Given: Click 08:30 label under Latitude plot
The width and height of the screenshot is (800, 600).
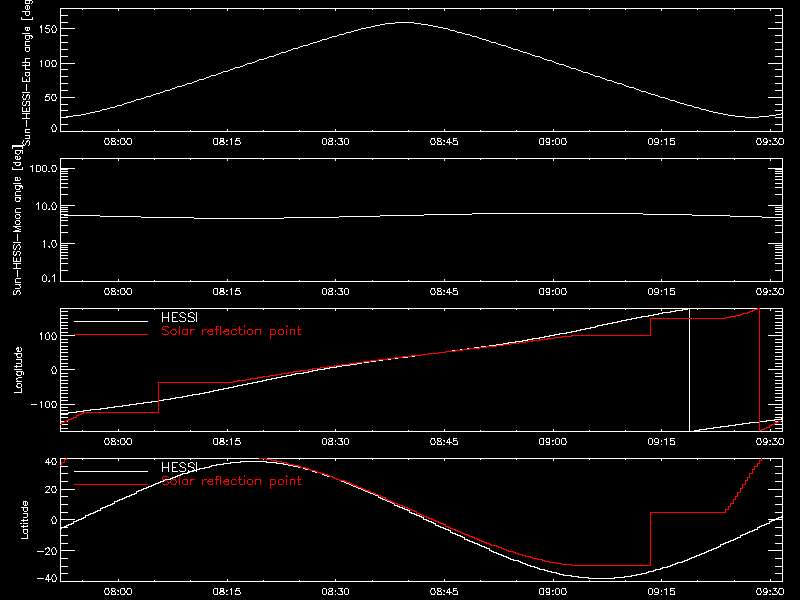Looking at the screenshot, I should pos(335,592).
